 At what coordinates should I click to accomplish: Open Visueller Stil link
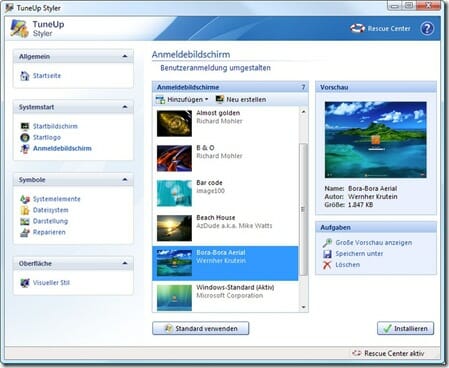pyautogui.click(x=51, y=283)
